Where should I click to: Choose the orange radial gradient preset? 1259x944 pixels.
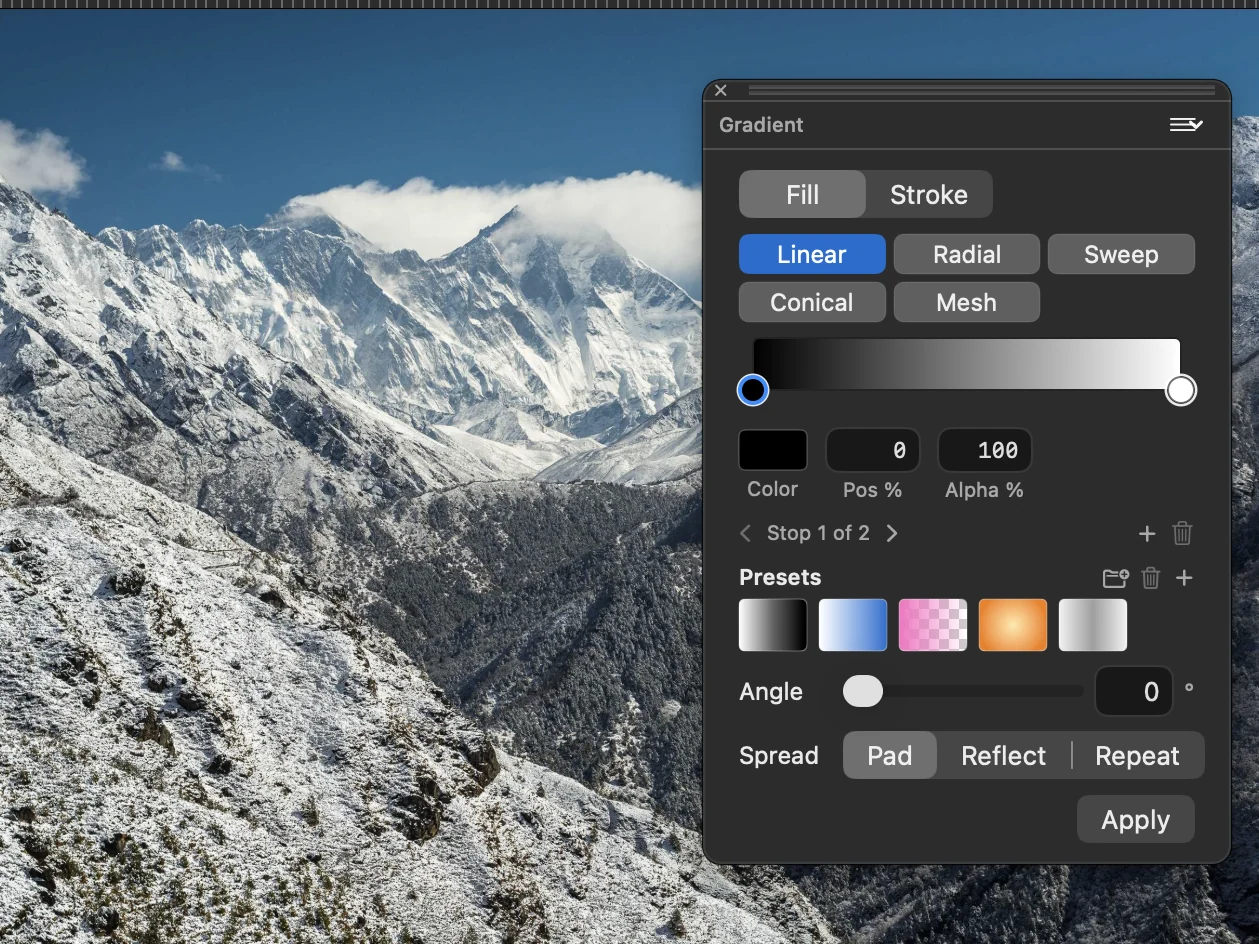point(1013,625)
